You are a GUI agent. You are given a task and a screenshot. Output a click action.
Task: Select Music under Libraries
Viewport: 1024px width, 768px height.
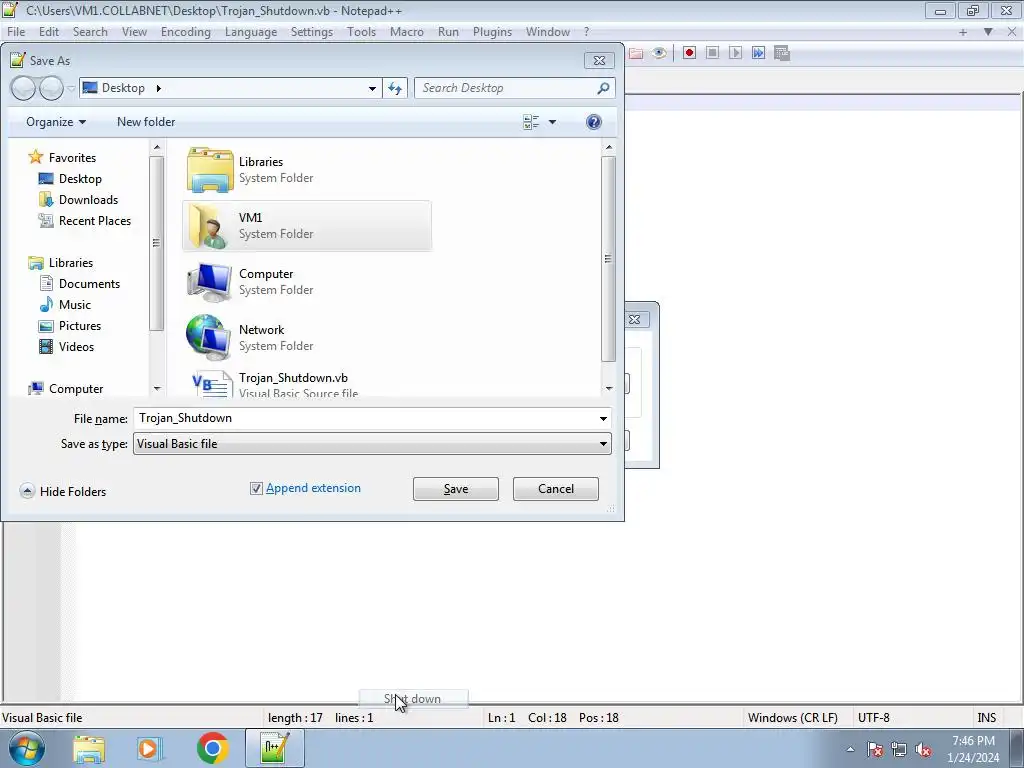[x=65, y=305]
